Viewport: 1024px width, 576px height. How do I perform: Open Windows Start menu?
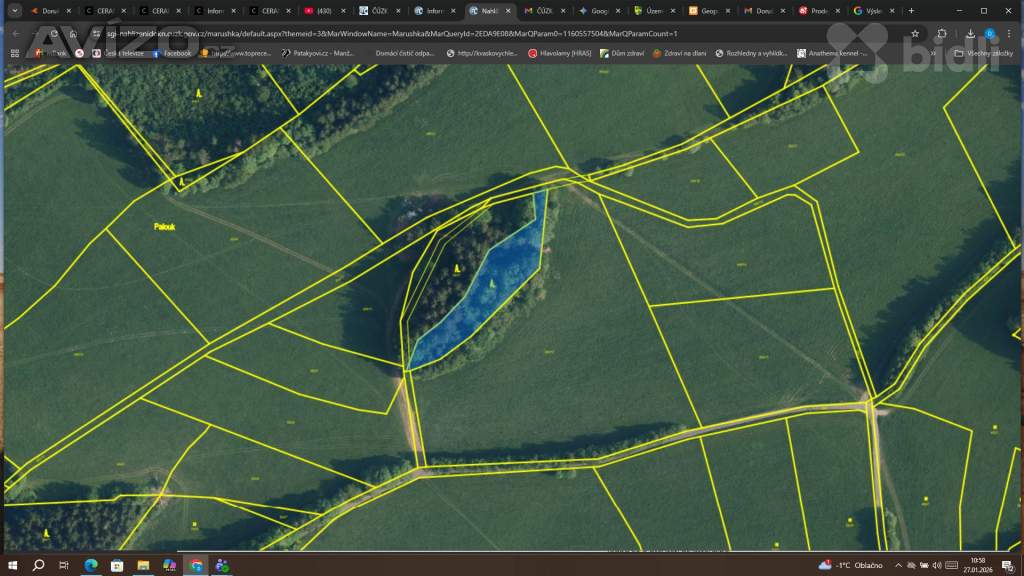pyautogui.click(x=13, y=565)
